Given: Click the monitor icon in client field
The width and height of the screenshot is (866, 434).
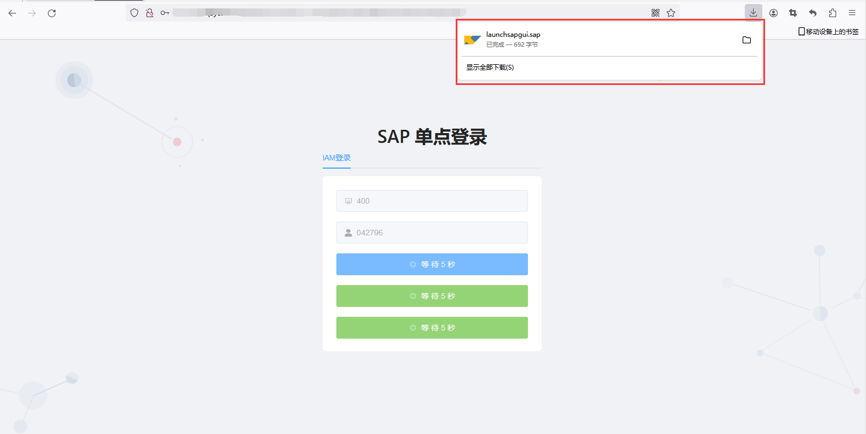Looking at the screenshot, I should (x=348, y=201).
